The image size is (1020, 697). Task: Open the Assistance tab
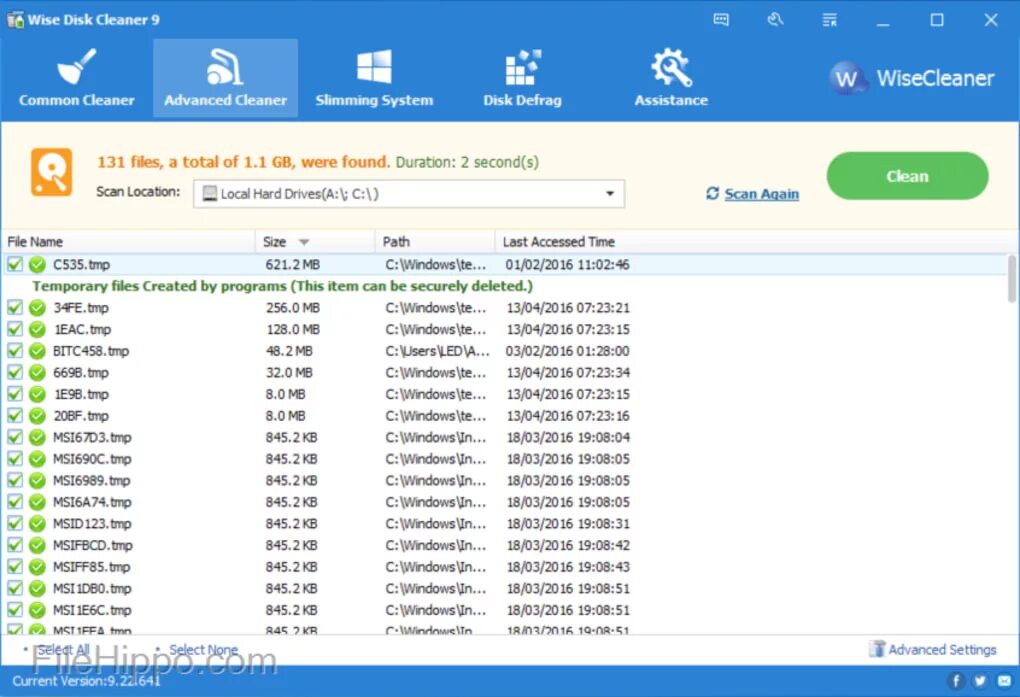(671, 79)
